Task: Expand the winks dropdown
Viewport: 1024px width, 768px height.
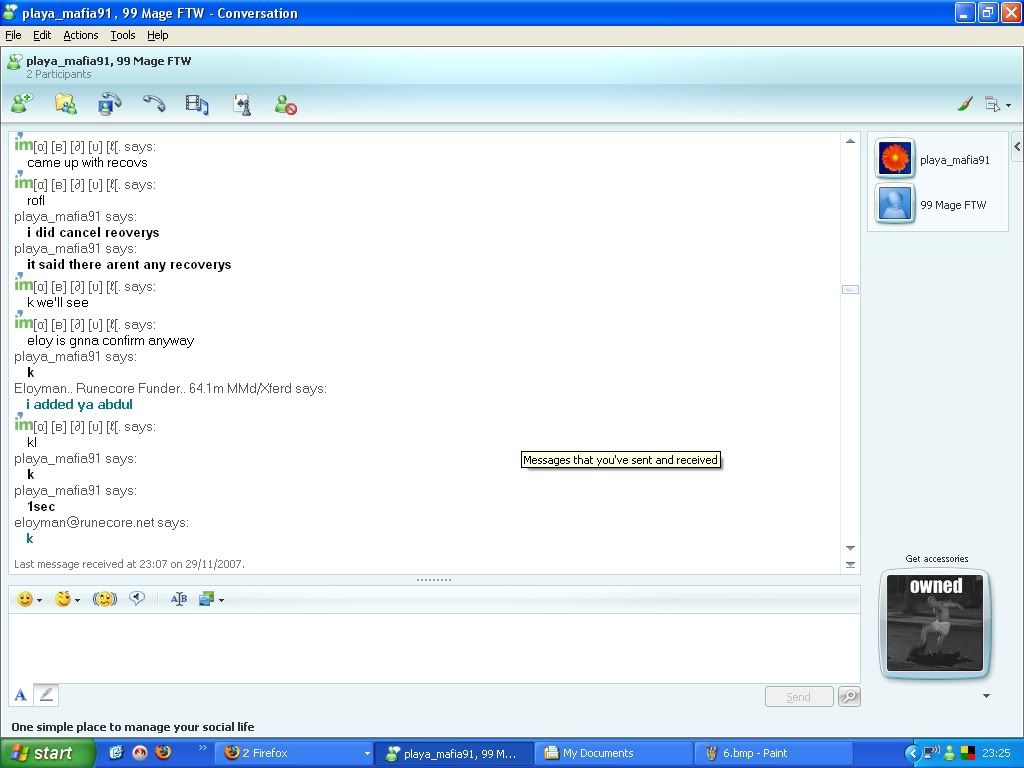Action: [77, 600]
